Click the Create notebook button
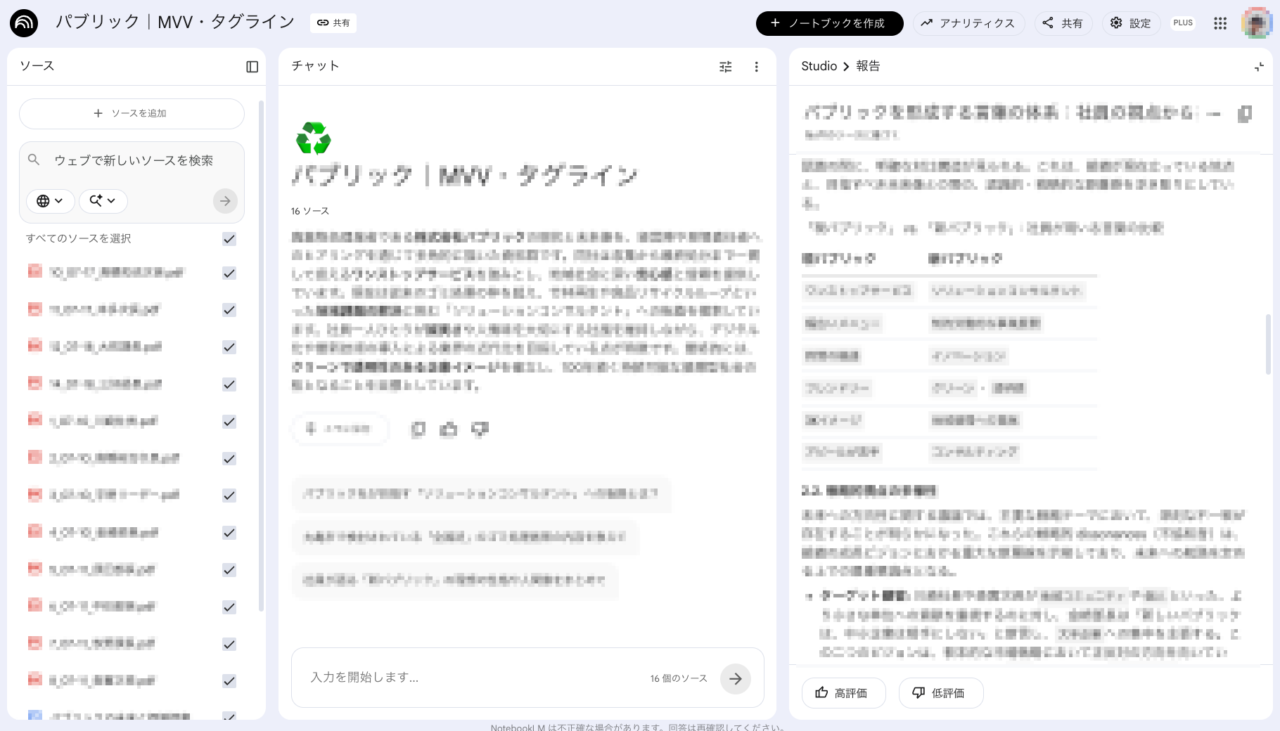The width and height of the screenshot is (1280, 731). [x=829, y=23]
